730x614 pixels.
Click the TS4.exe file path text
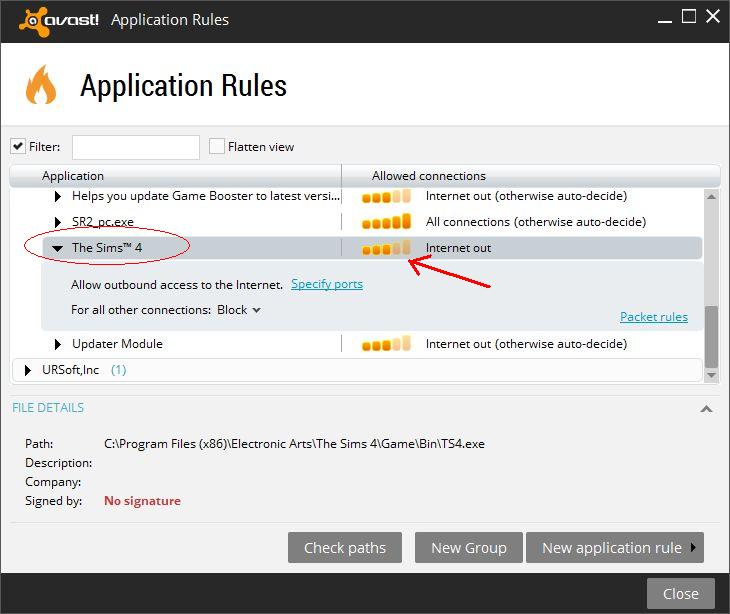[x=294, y=444]
